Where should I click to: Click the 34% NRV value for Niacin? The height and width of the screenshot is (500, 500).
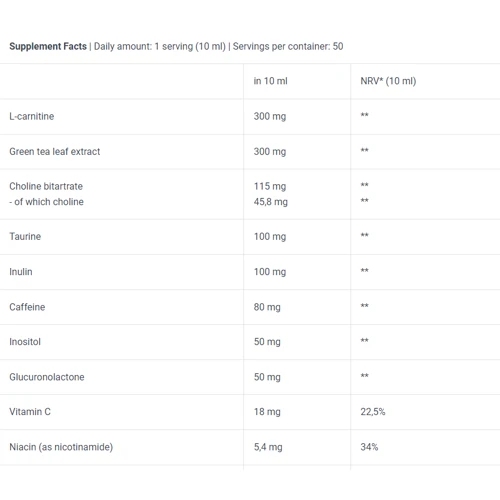[x=369, y=447]
